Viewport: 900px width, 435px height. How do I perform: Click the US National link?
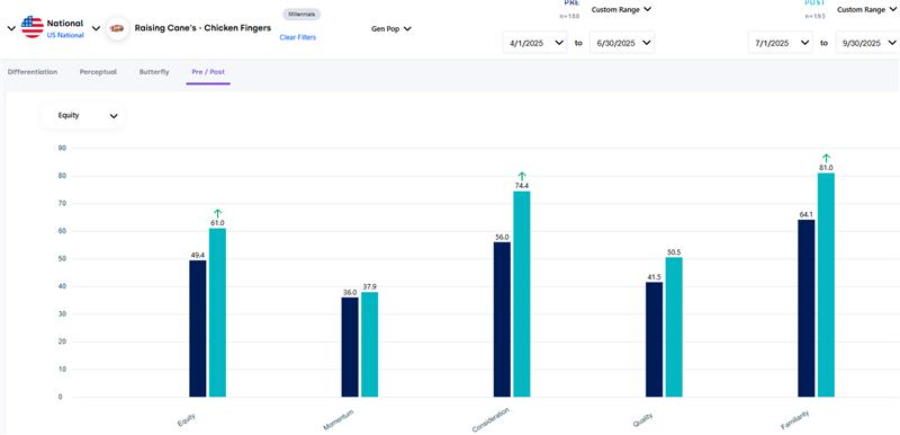pos(65,35)
